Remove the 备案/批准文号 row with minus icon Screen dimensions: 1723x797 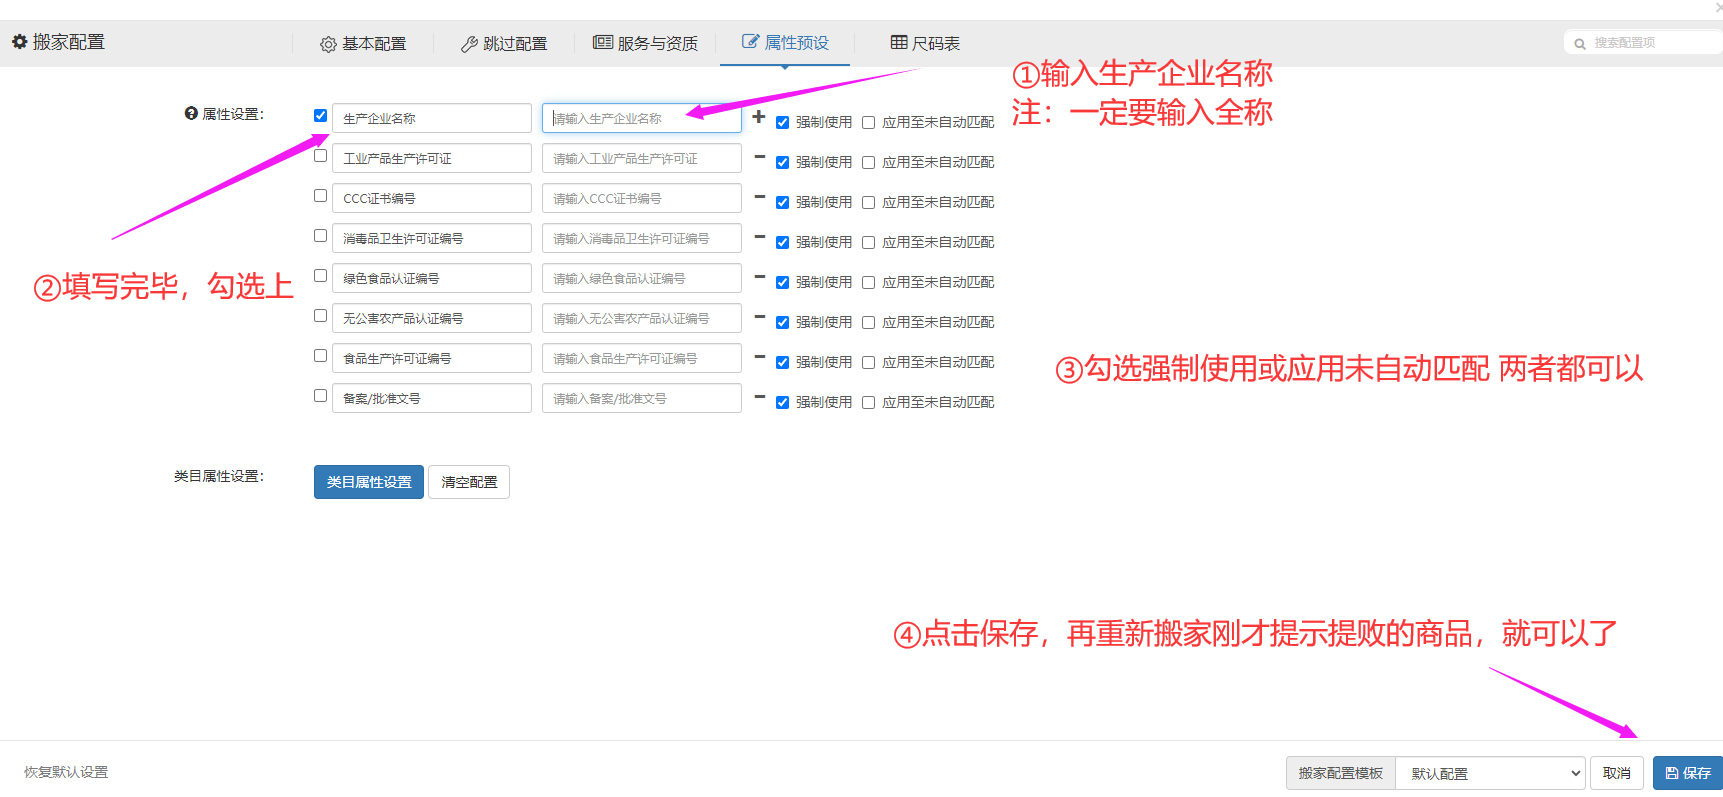[x=759, y=397]
